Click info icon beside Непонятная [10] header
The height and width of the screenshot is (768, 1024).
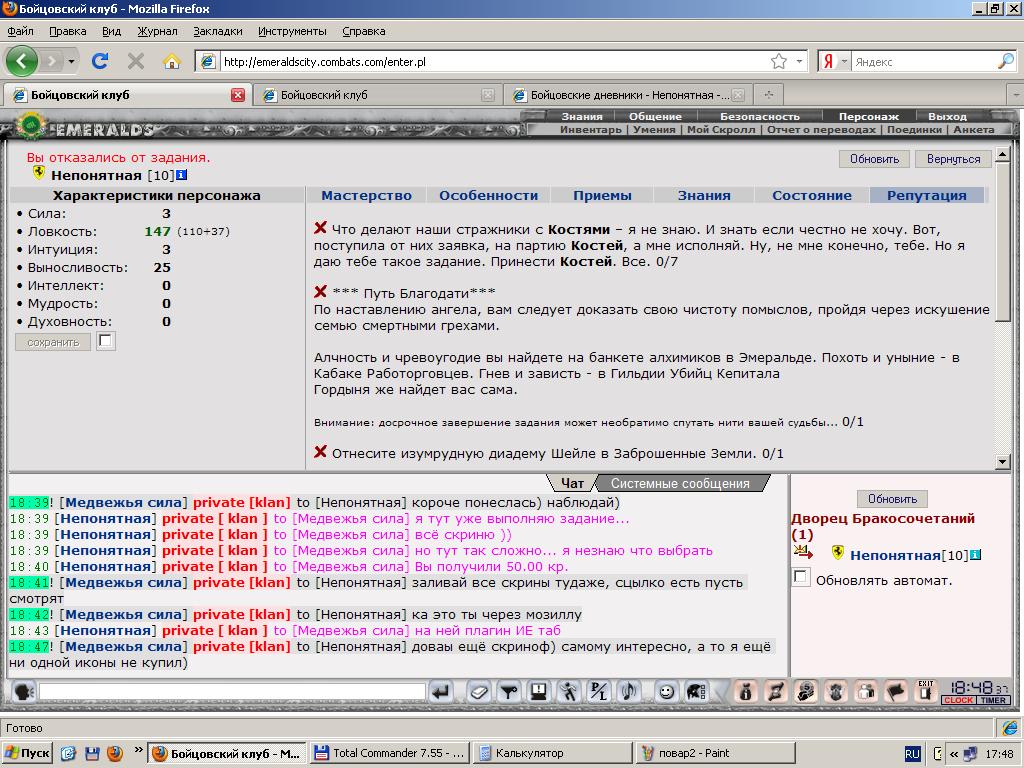pos(182,175)
